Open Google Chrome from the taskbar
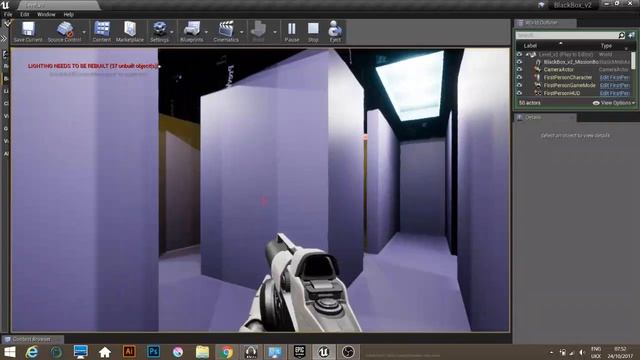640x360 pixels. tap(227, 352)
